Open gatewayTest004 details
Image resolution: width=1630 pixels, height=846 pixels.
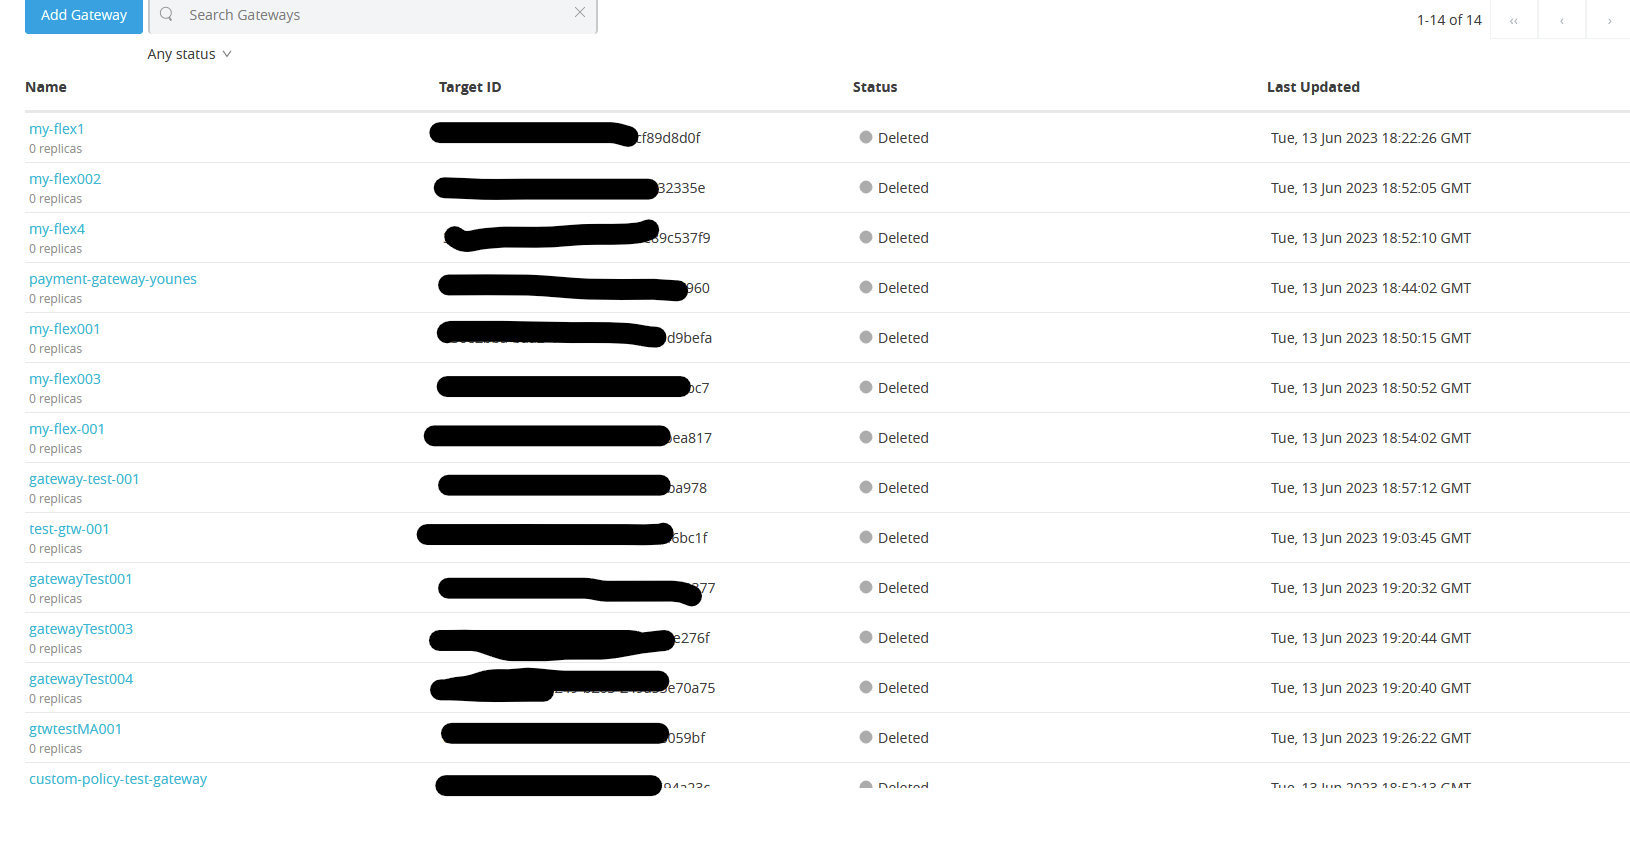point(81,678)
